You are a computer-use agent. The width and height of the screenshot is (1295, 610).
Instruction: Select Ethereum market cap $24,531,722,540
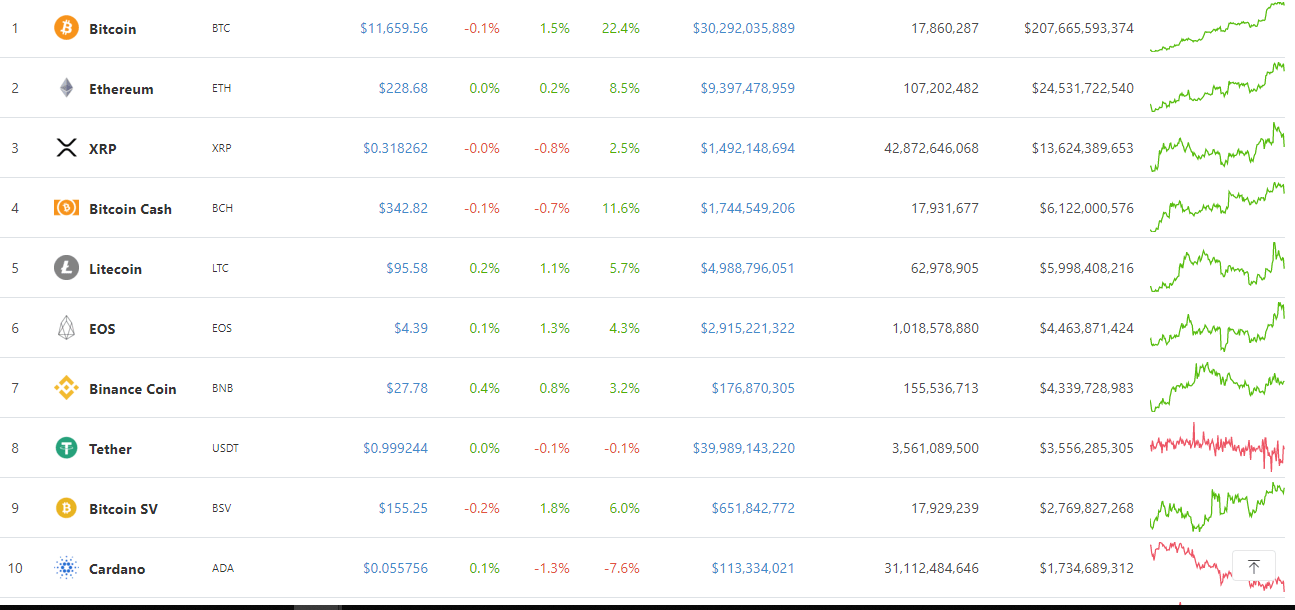point(1083,88)
